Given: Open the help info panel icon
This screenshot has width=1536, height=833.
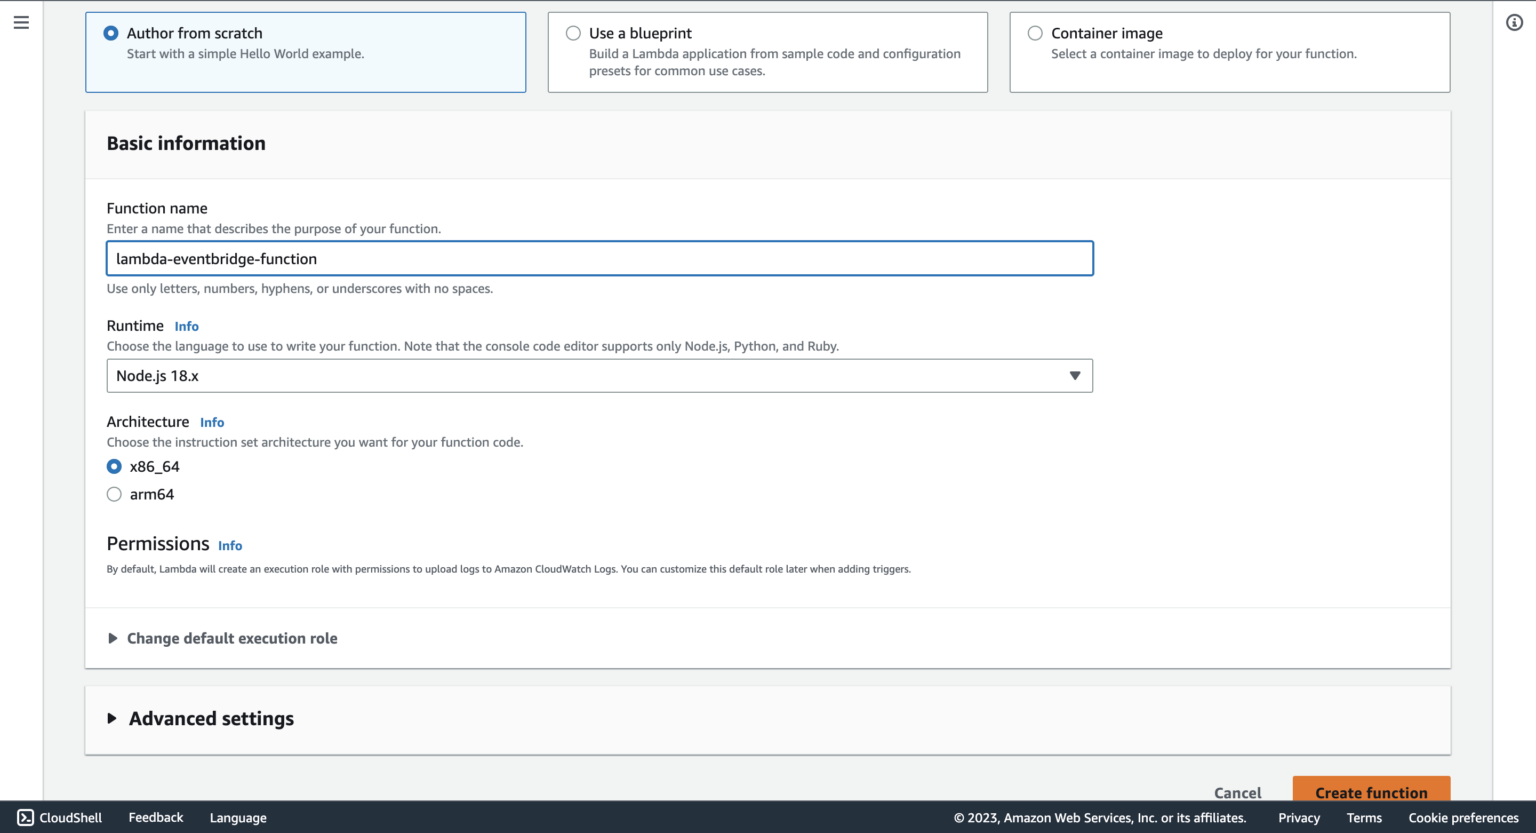Looking at the screenshot, I should click(x=1513, y=22).
